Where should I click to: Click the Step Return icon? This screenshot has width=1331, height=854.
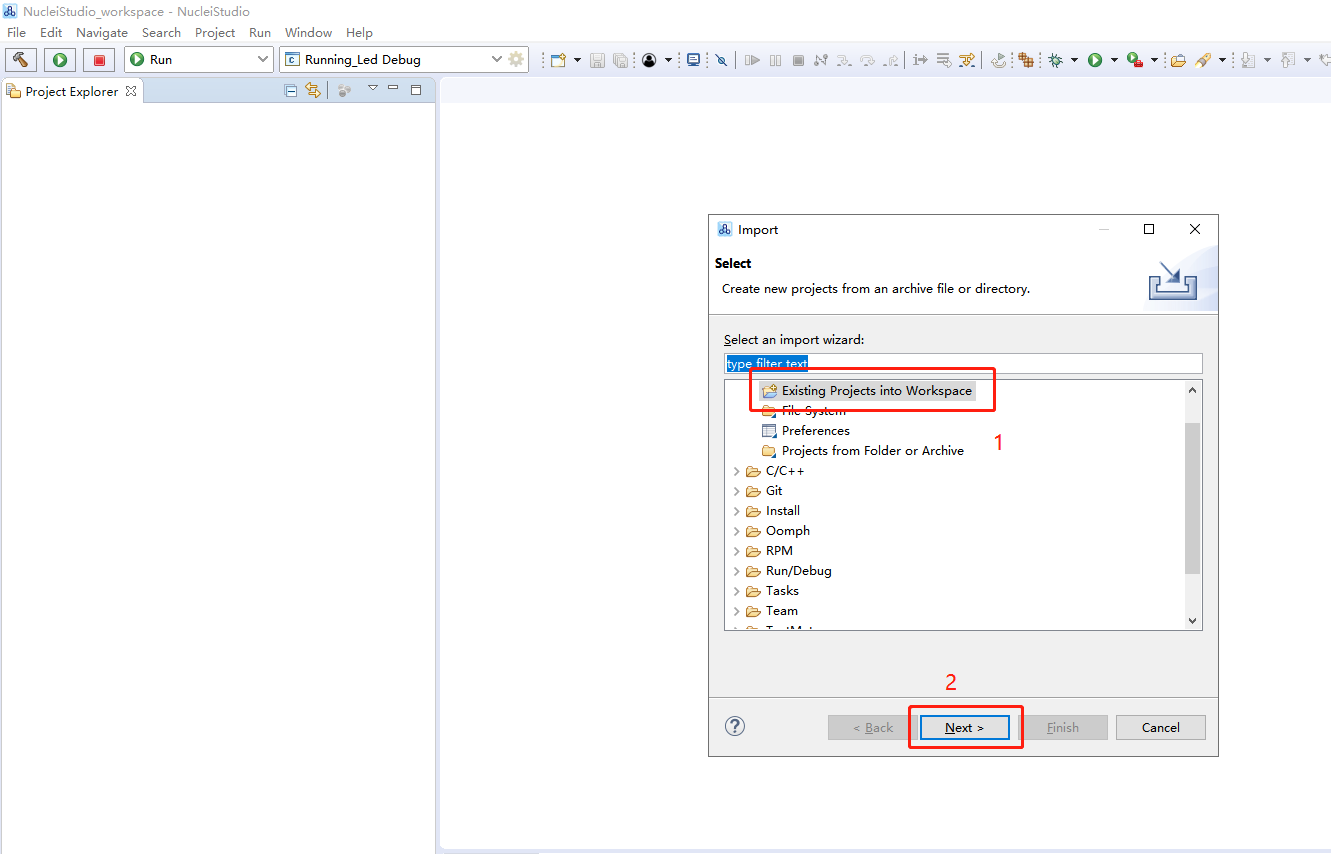coord(890,60)
